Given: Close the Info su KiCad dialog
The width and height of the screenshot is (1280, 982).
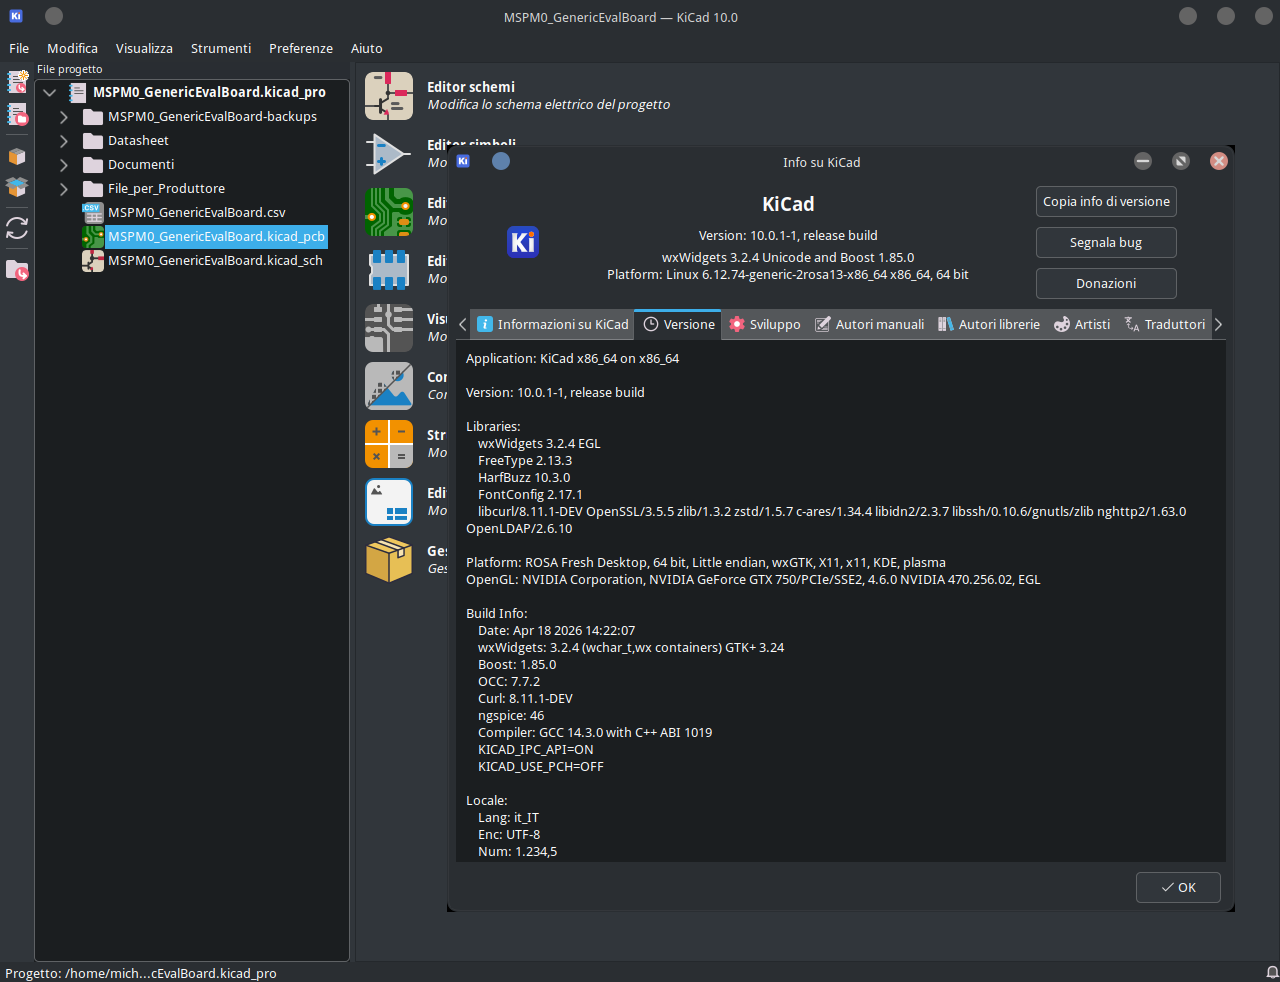Looking at the screenshot, I should point(1219,161).
